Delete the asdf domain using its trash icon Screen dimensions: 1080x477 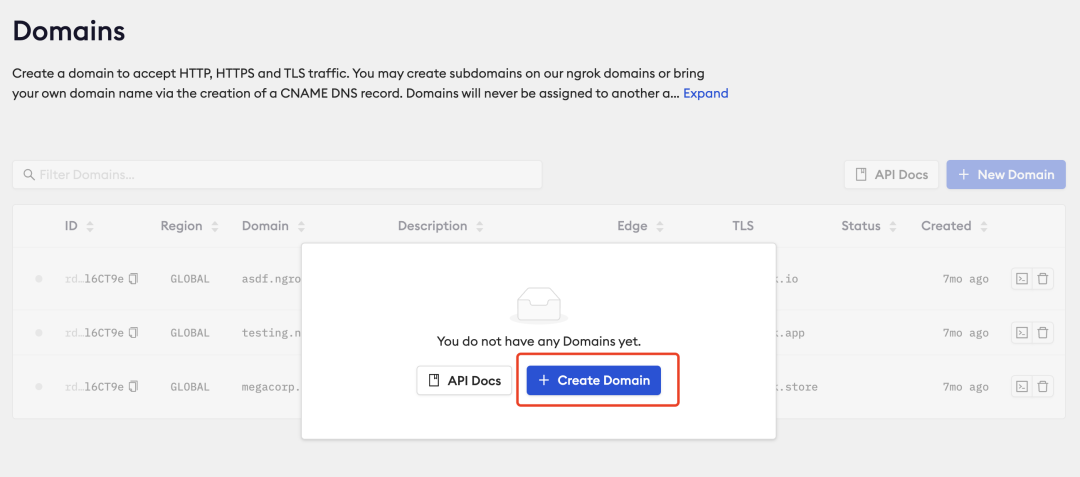pyautogui.click(x=1043, y=279)
